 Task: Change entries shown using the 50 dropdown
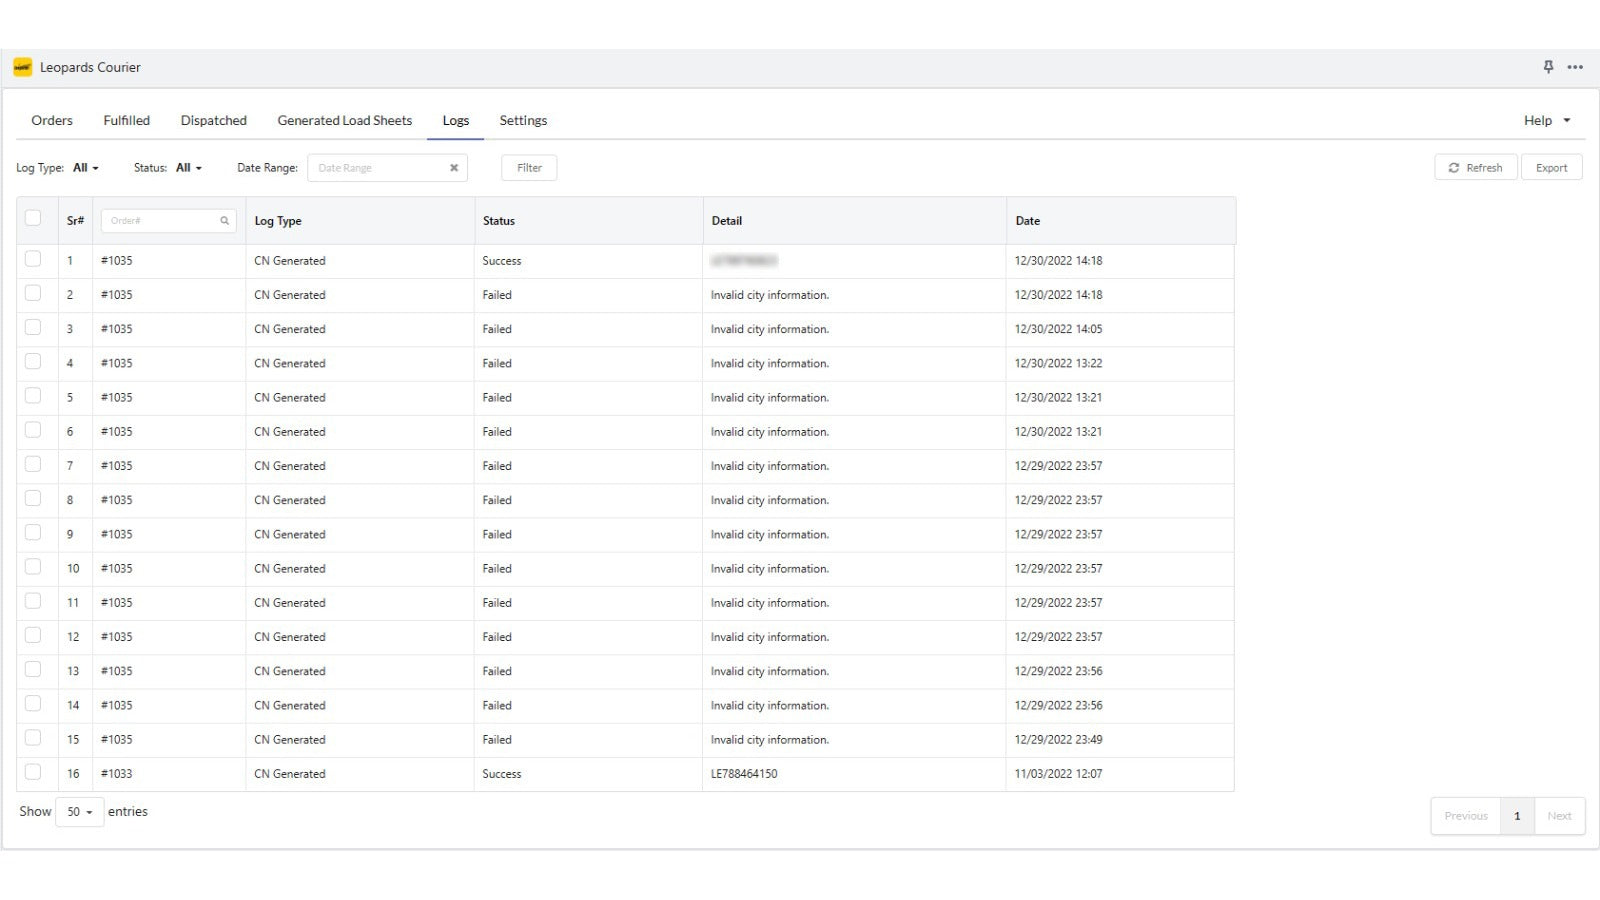point(79,811)
